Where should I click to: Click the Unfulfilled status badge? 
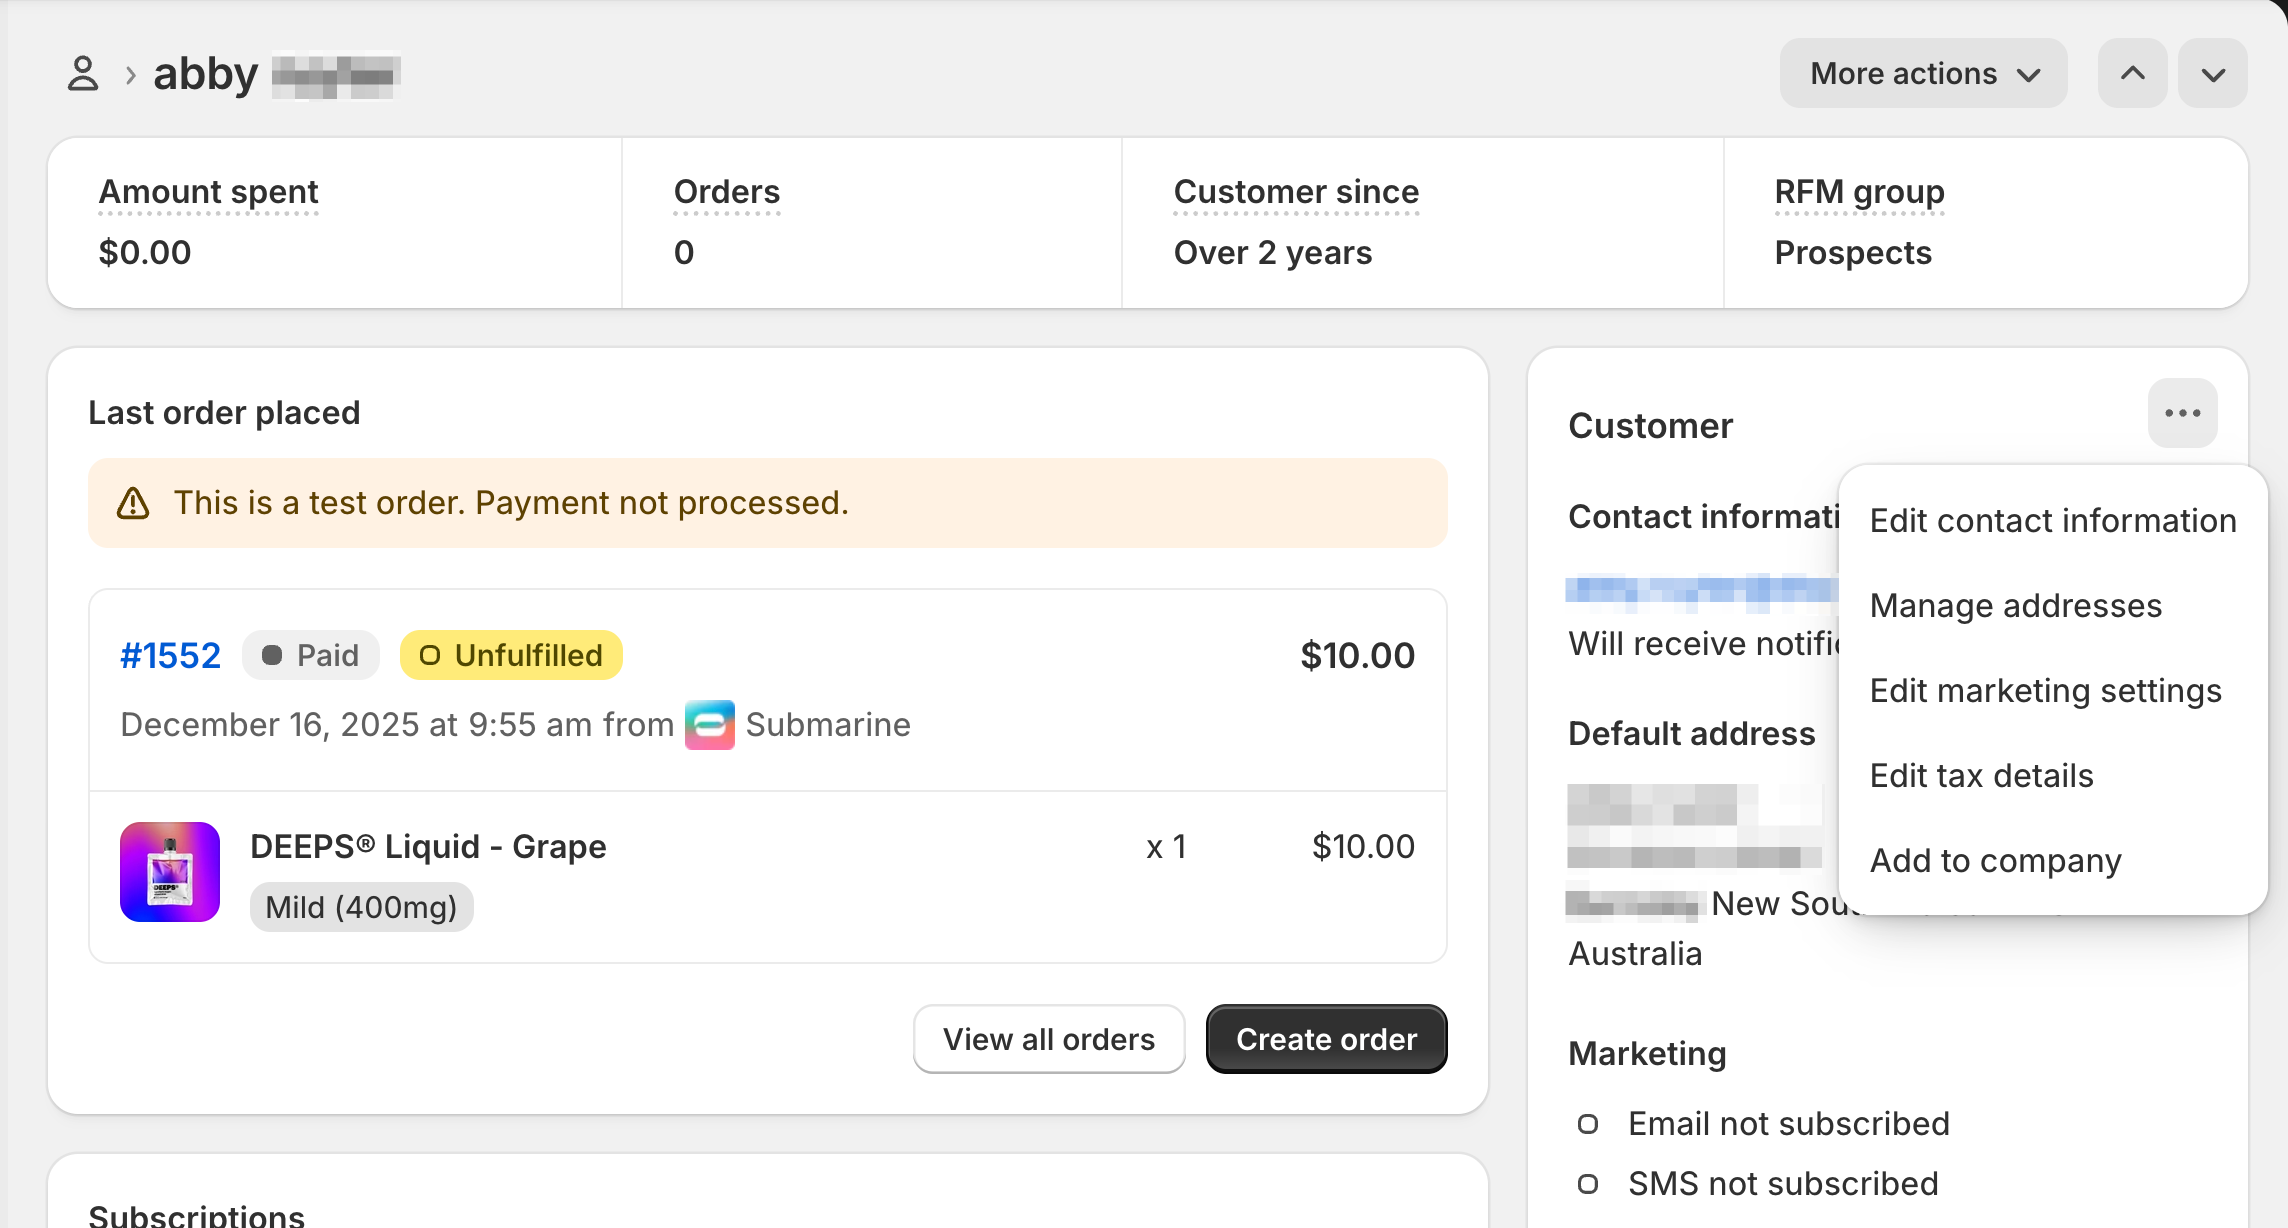pyautogui.click(x=511, y=656)
